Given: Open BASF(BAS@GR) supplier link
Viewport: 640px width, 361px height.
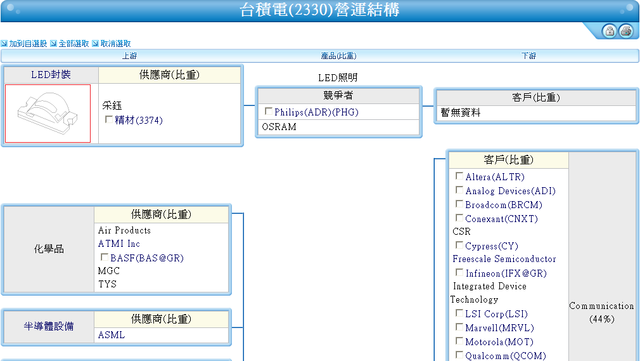Looking at the screenshot, I should pos(147,258).
